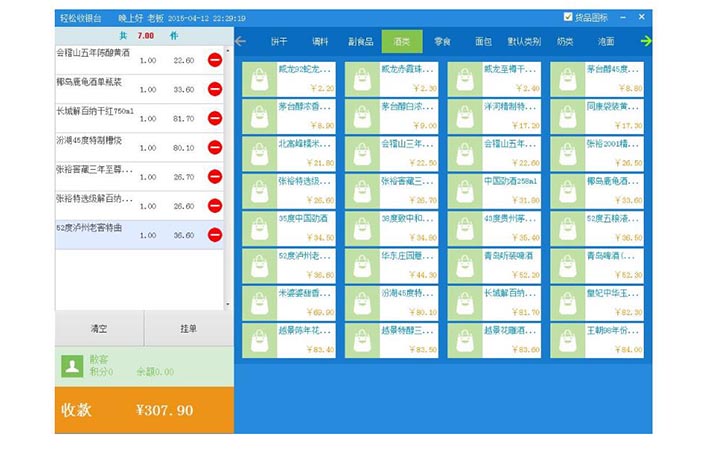
Task: Select cart row 汾湖45度特制糟烧
Action: pos(139,147)
